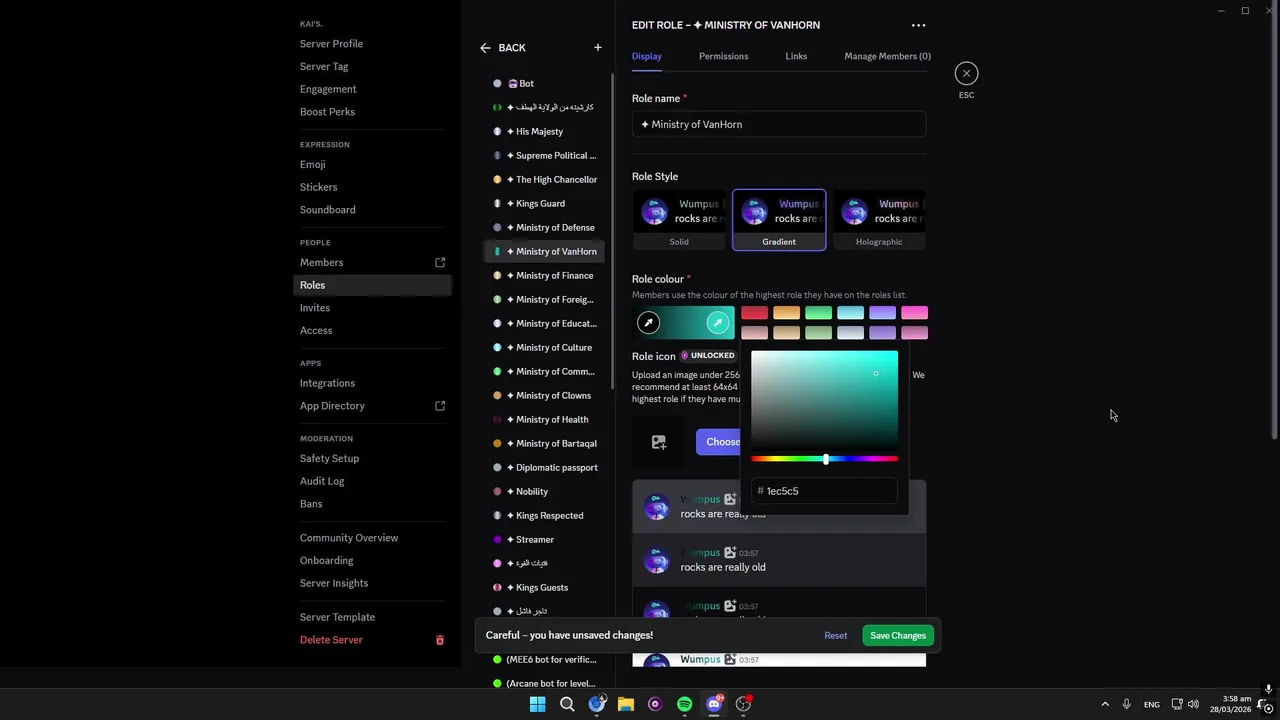
Task: Click the hex colour input field
Action: pyautogui.click(x=825, y=491)
